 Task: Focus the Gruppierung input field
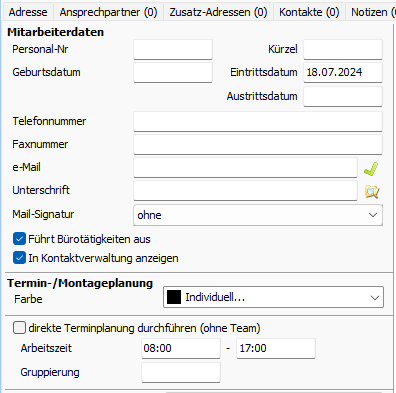pos(181,372)
